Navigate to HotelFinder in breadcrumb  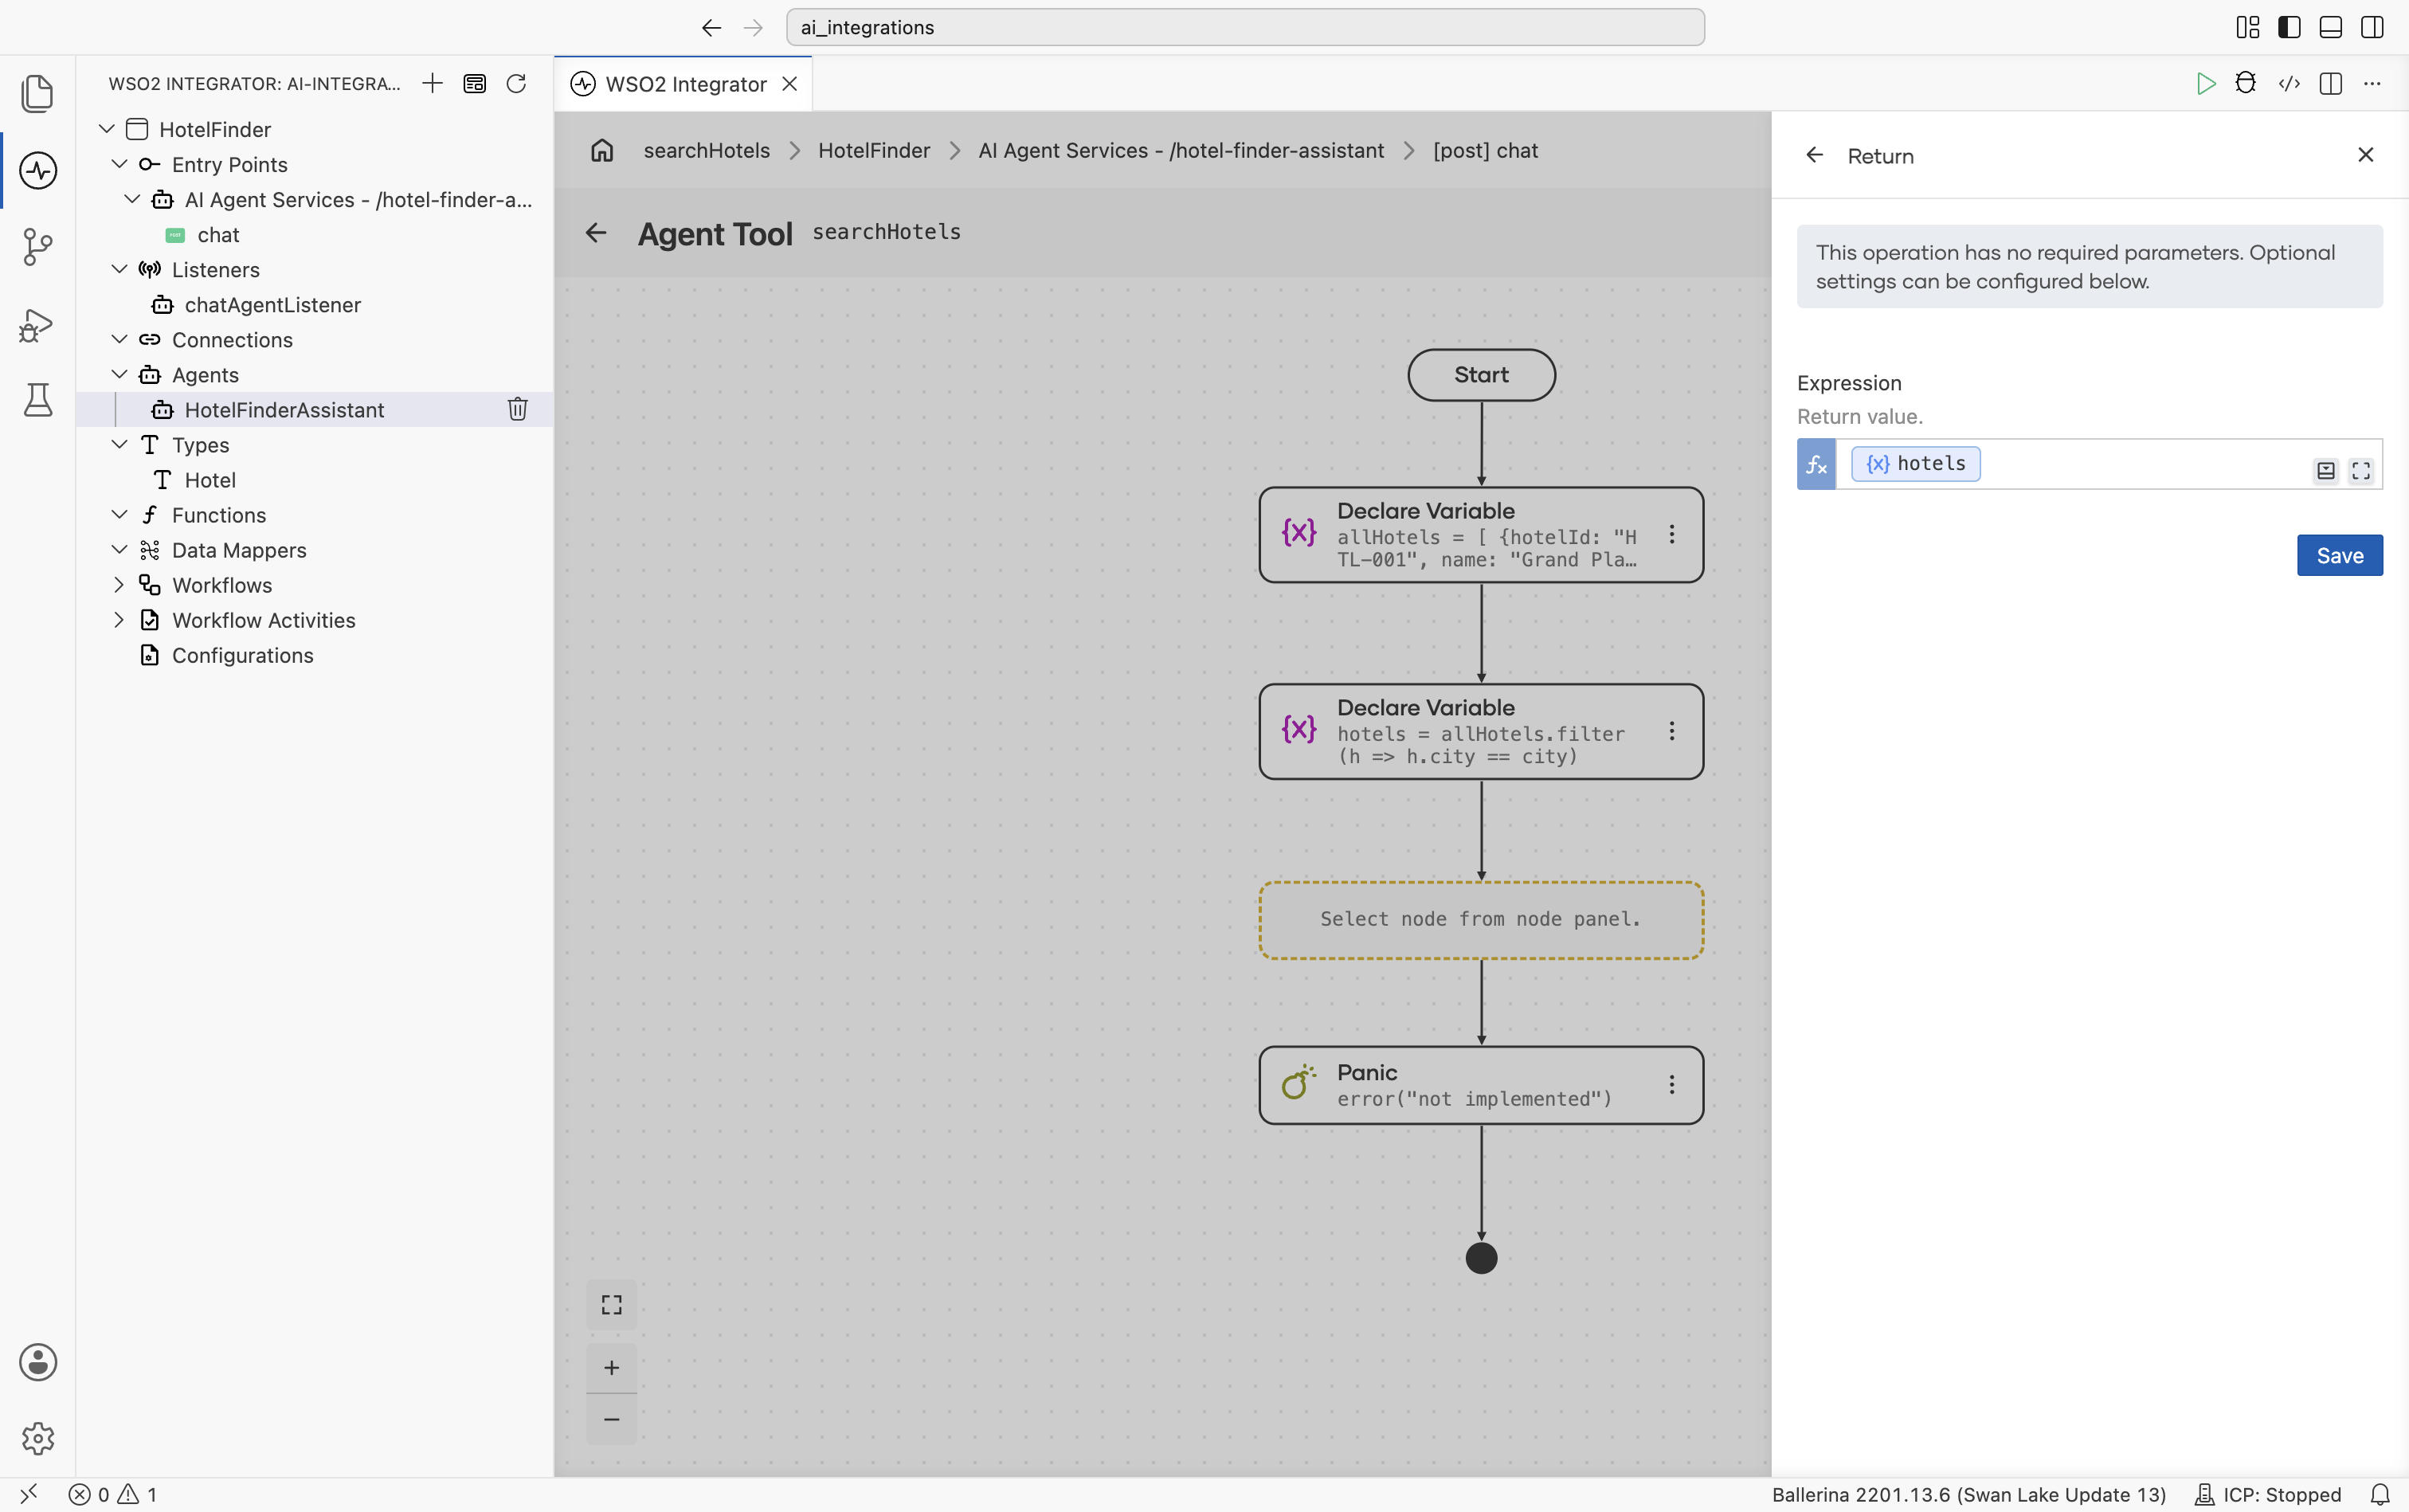click(x=874, y=151)
